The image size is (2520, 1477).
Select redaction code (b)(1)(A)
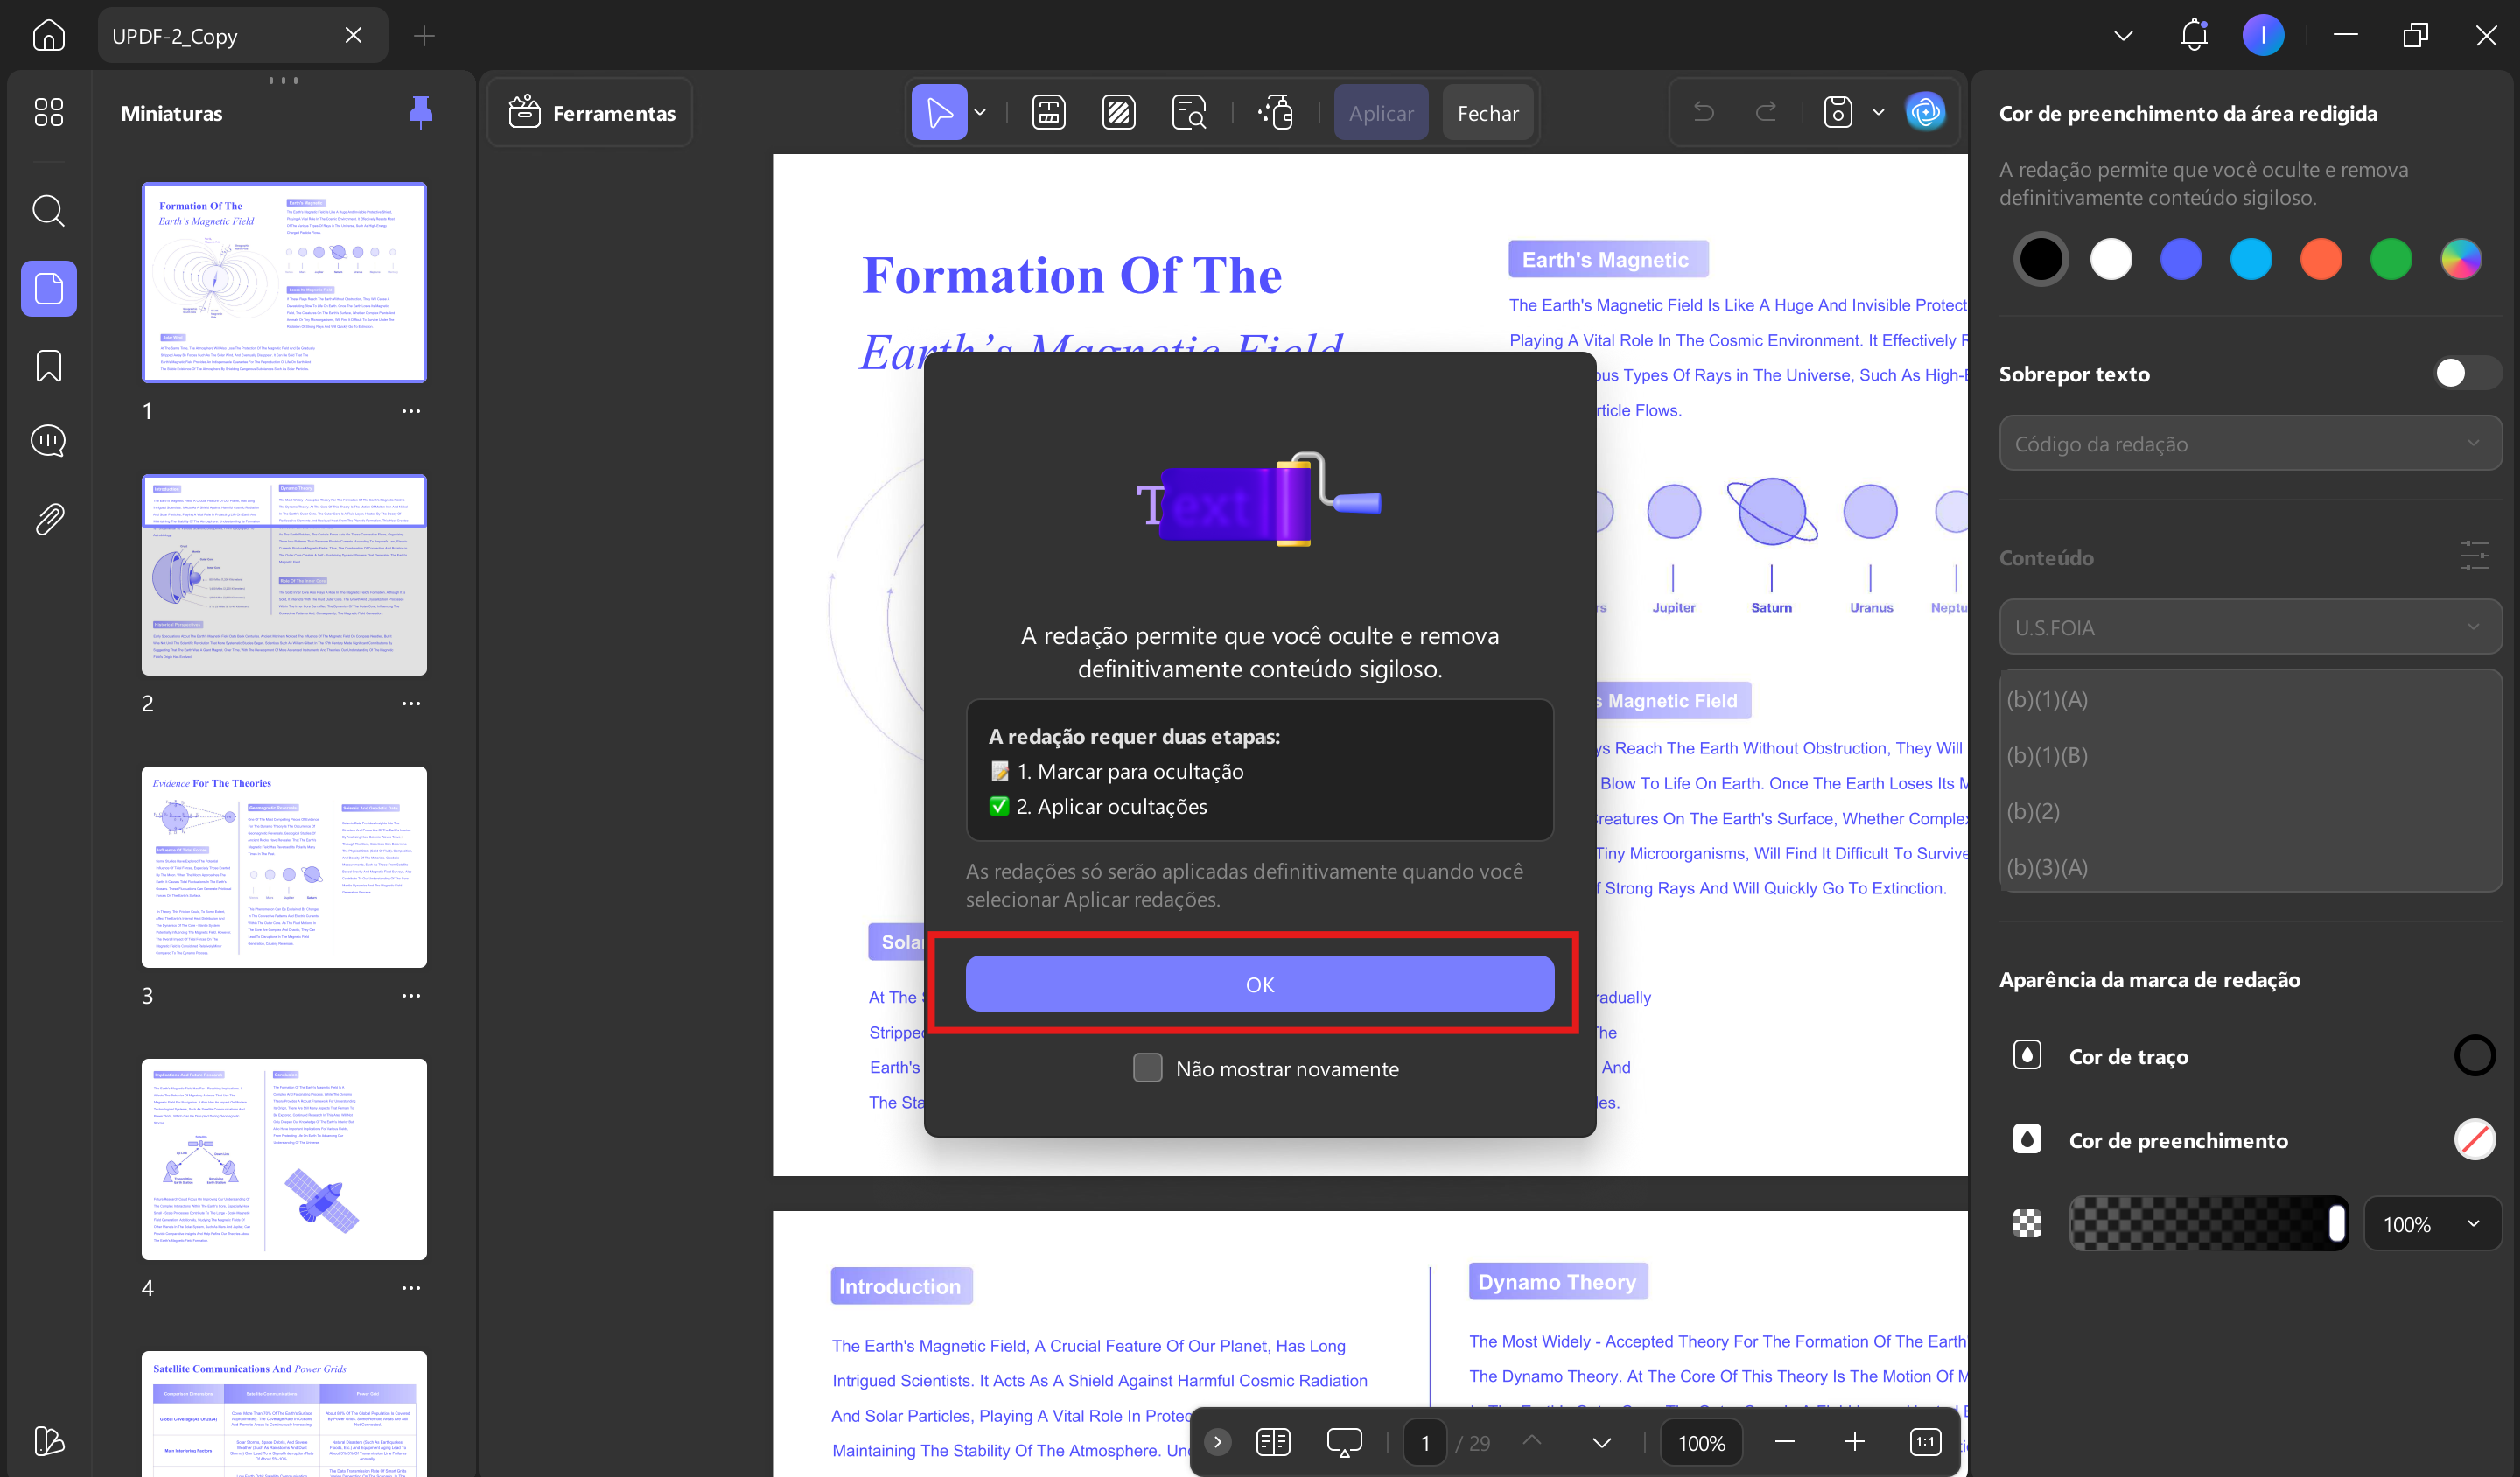(x=2250, y=699)
